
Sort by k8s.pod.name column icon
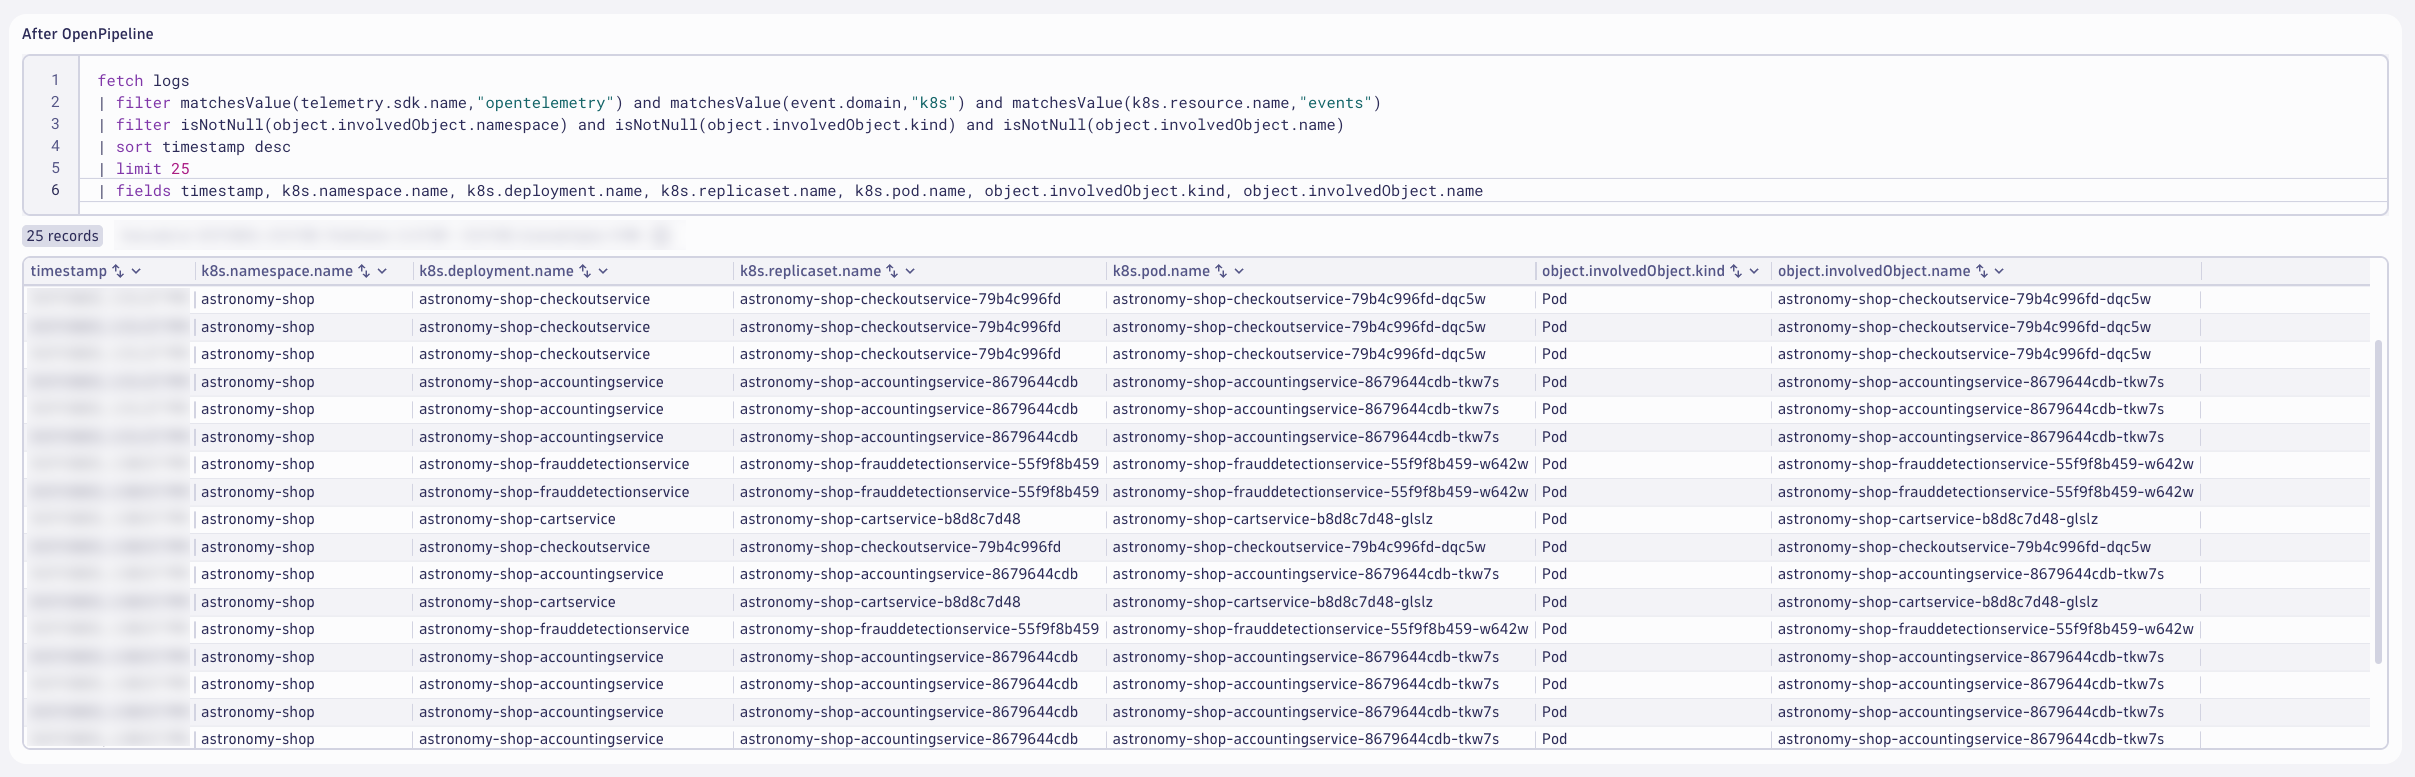point(1221,271)
